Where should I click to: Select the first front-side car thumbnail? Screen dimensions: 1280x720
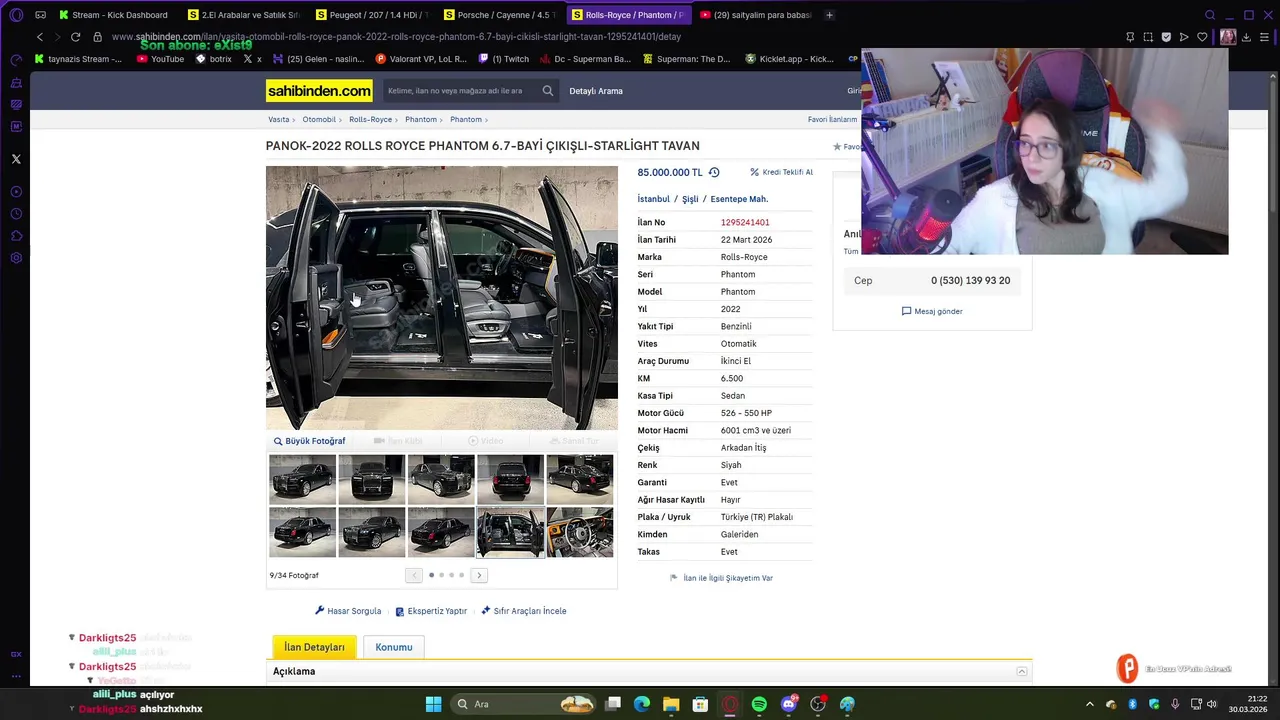tap(302, 479)
